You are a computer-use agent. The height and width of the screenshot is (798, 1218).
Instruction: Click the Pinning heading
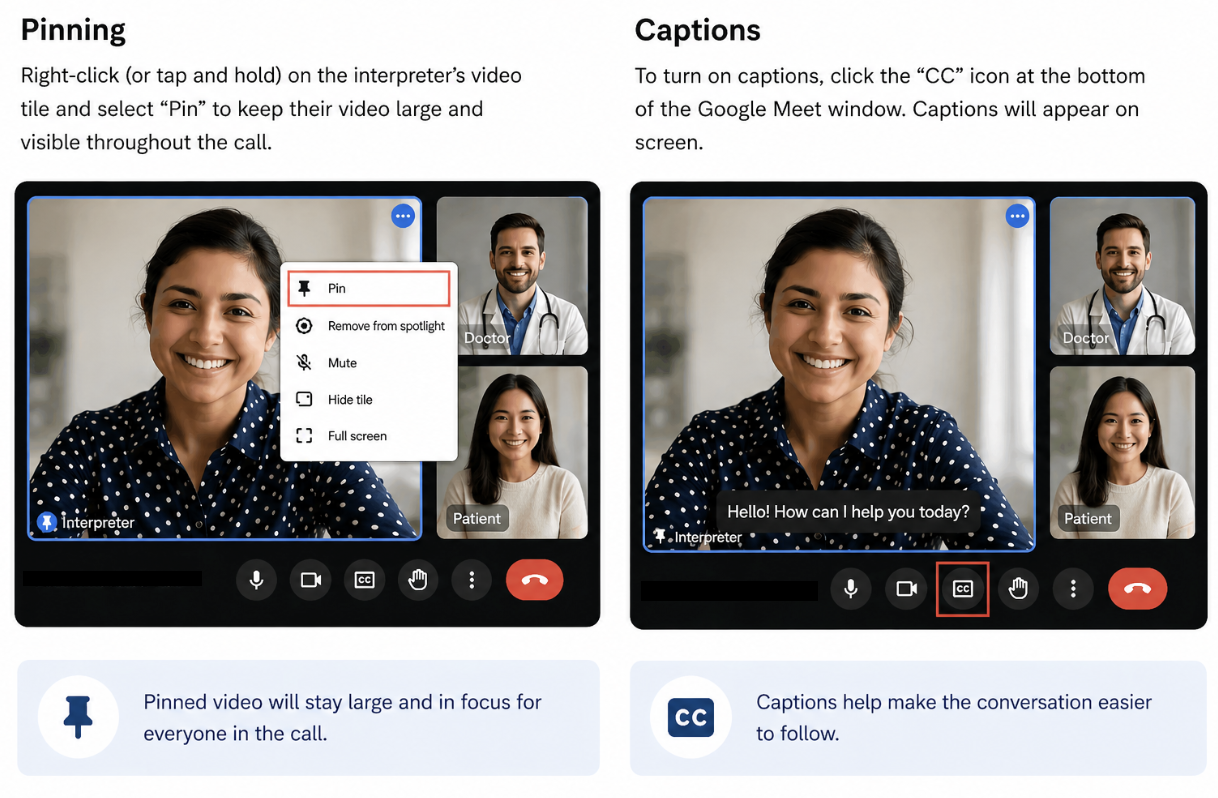click(73, 30)
